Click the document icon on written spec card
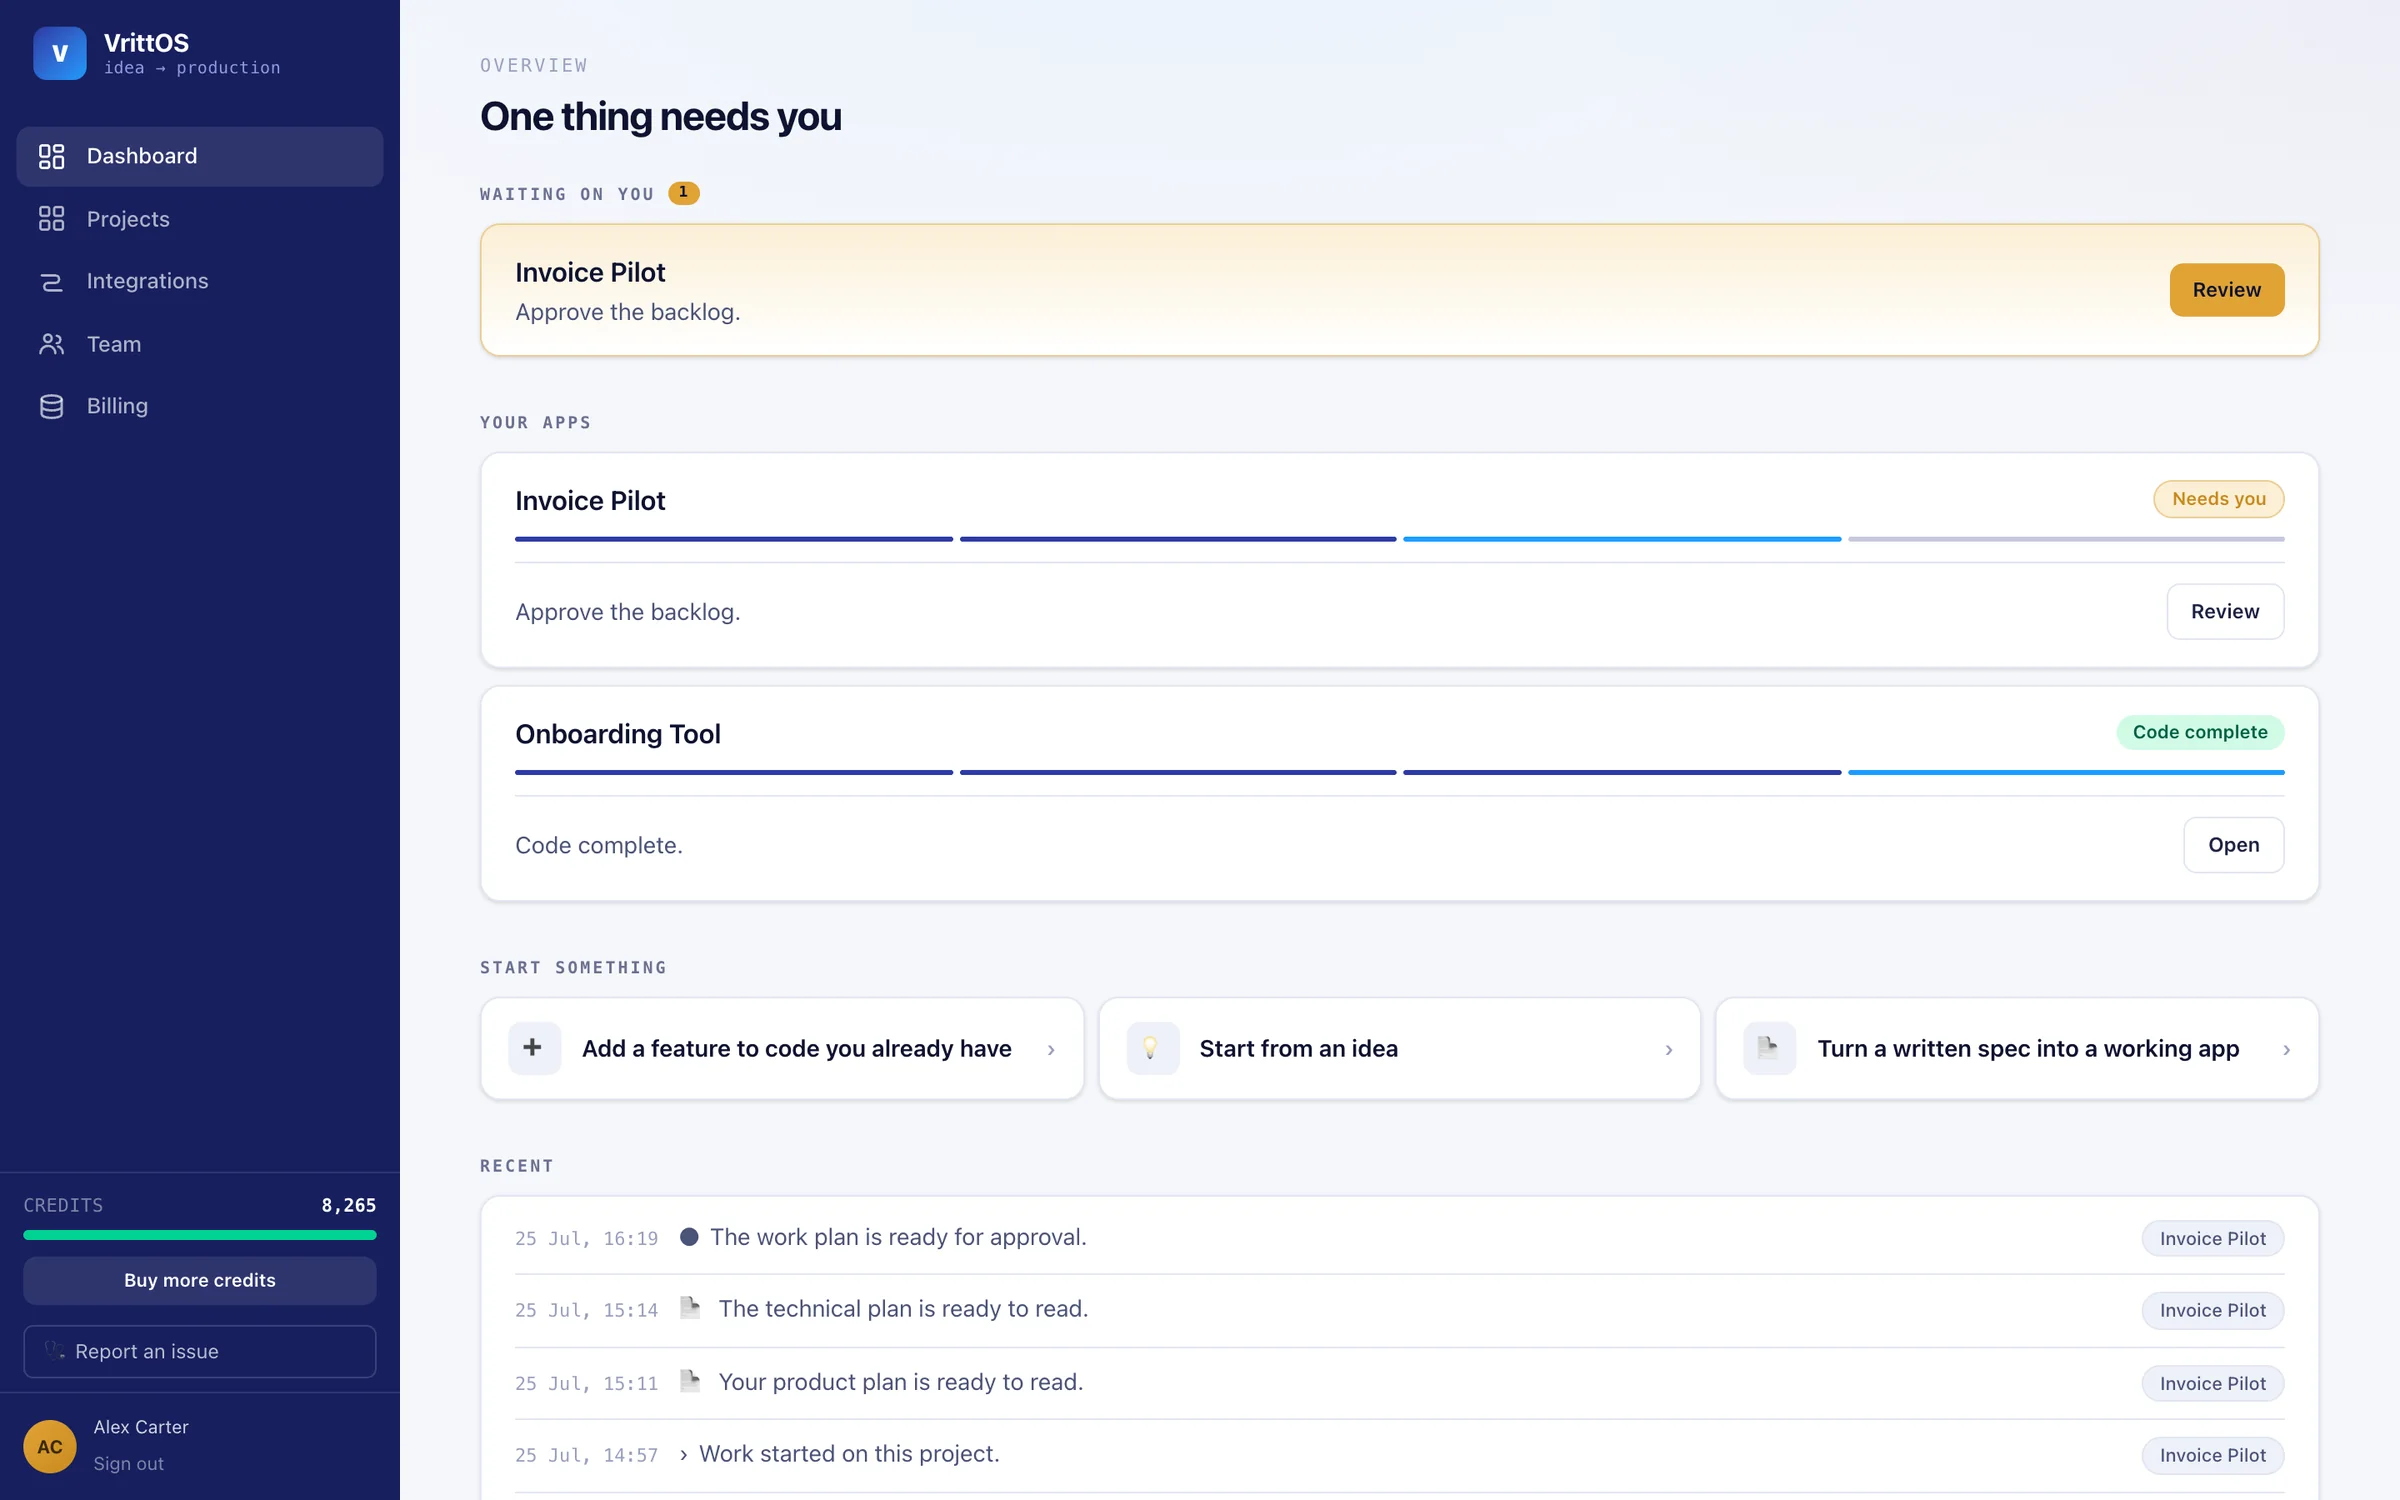Viewport: 2400px width, 1500px height. 1769,1048
